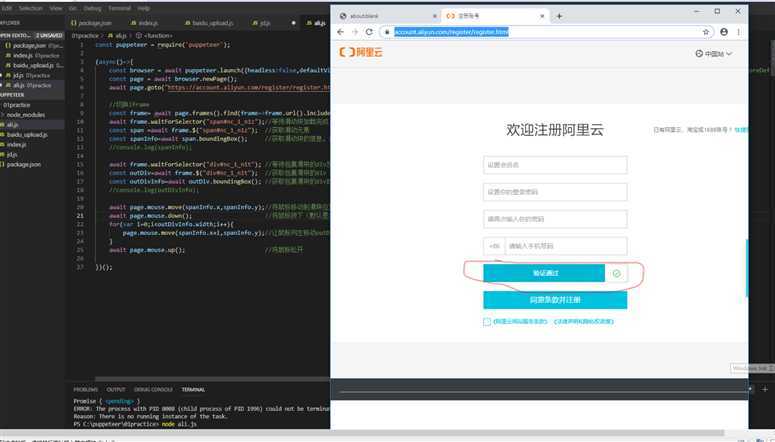
Task: Open the Help menu in VS Code
Action: tap(143, 8)
